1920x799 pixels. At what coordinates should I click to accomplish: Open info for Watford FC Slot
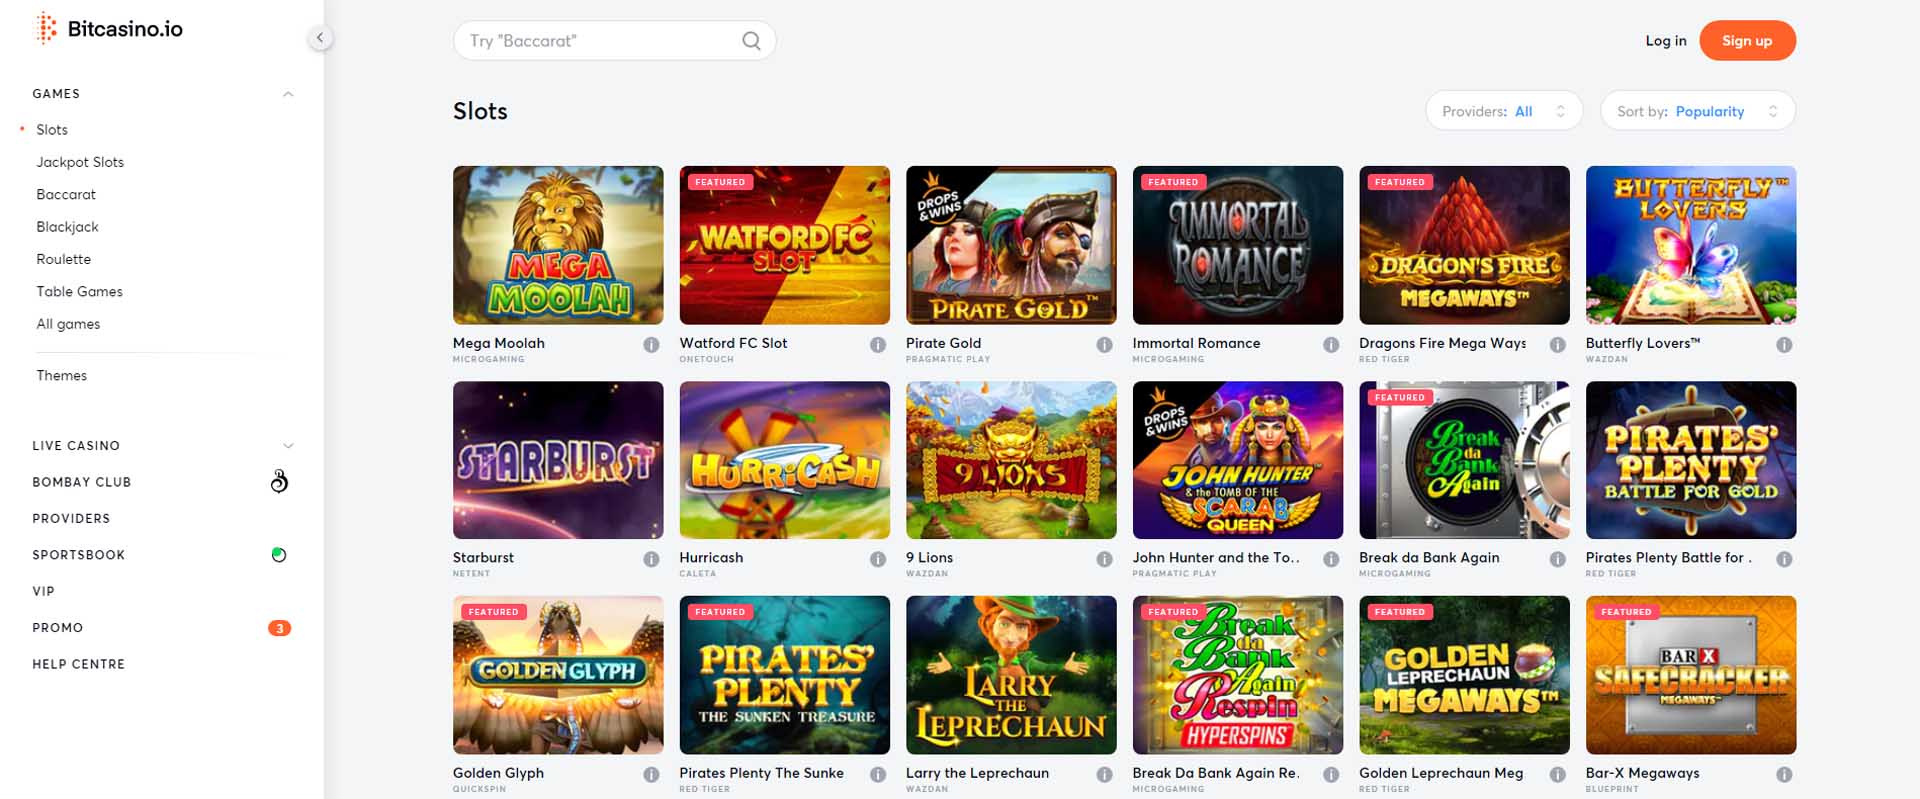point(878,345)
